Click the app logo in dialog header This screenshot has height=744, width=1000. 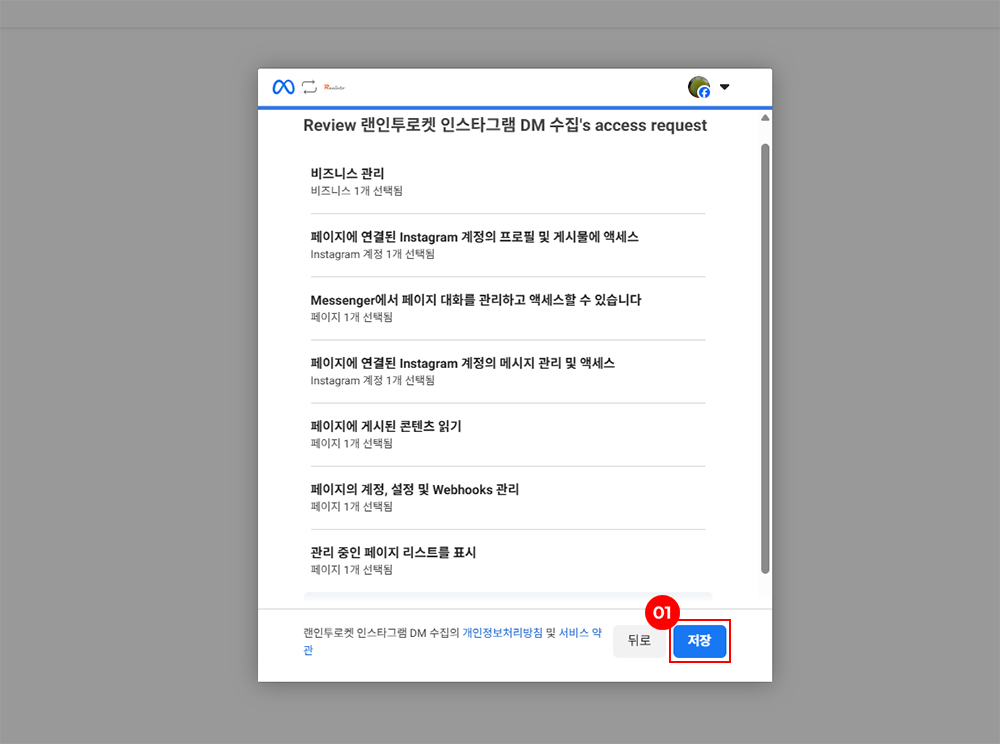(x=334, y=87)
